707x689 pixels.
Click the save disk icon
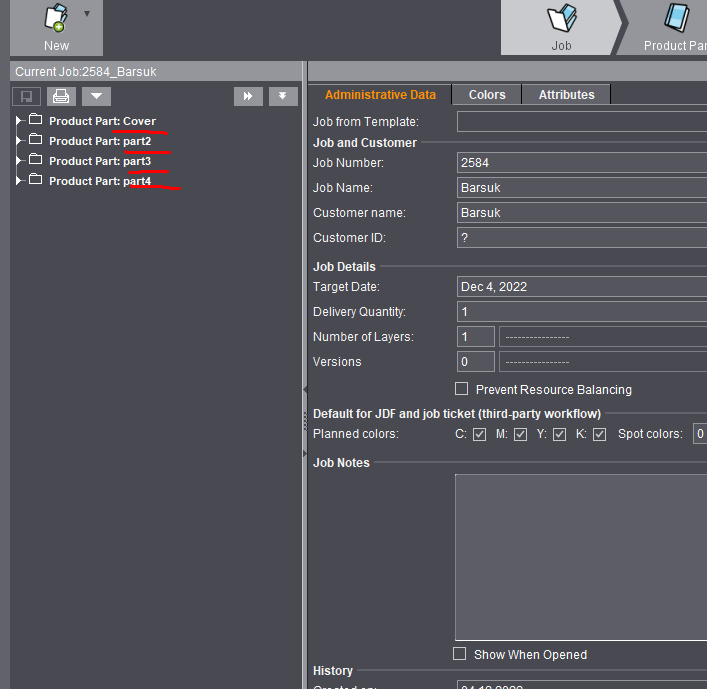[26, 96]
